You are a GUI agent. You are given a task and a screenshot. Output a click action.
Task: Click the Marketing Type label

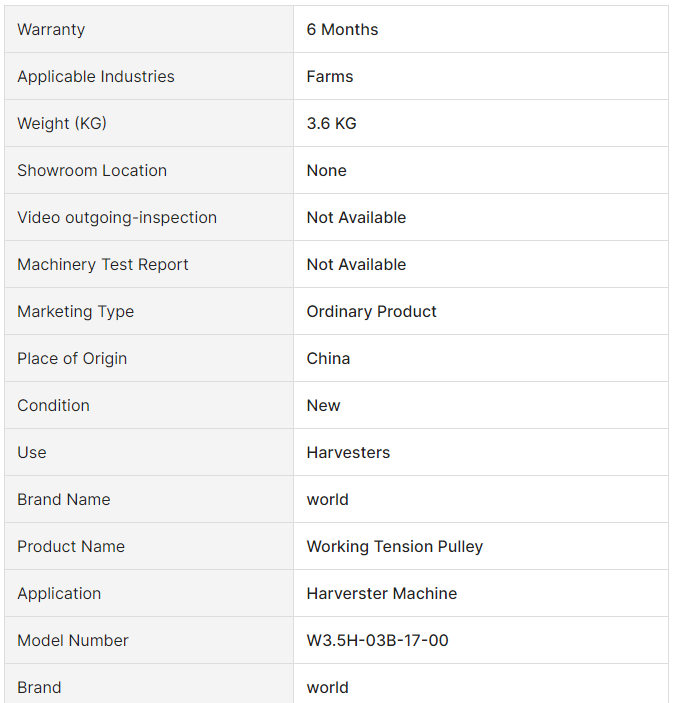pyautogui.click(x=75, y=312)
